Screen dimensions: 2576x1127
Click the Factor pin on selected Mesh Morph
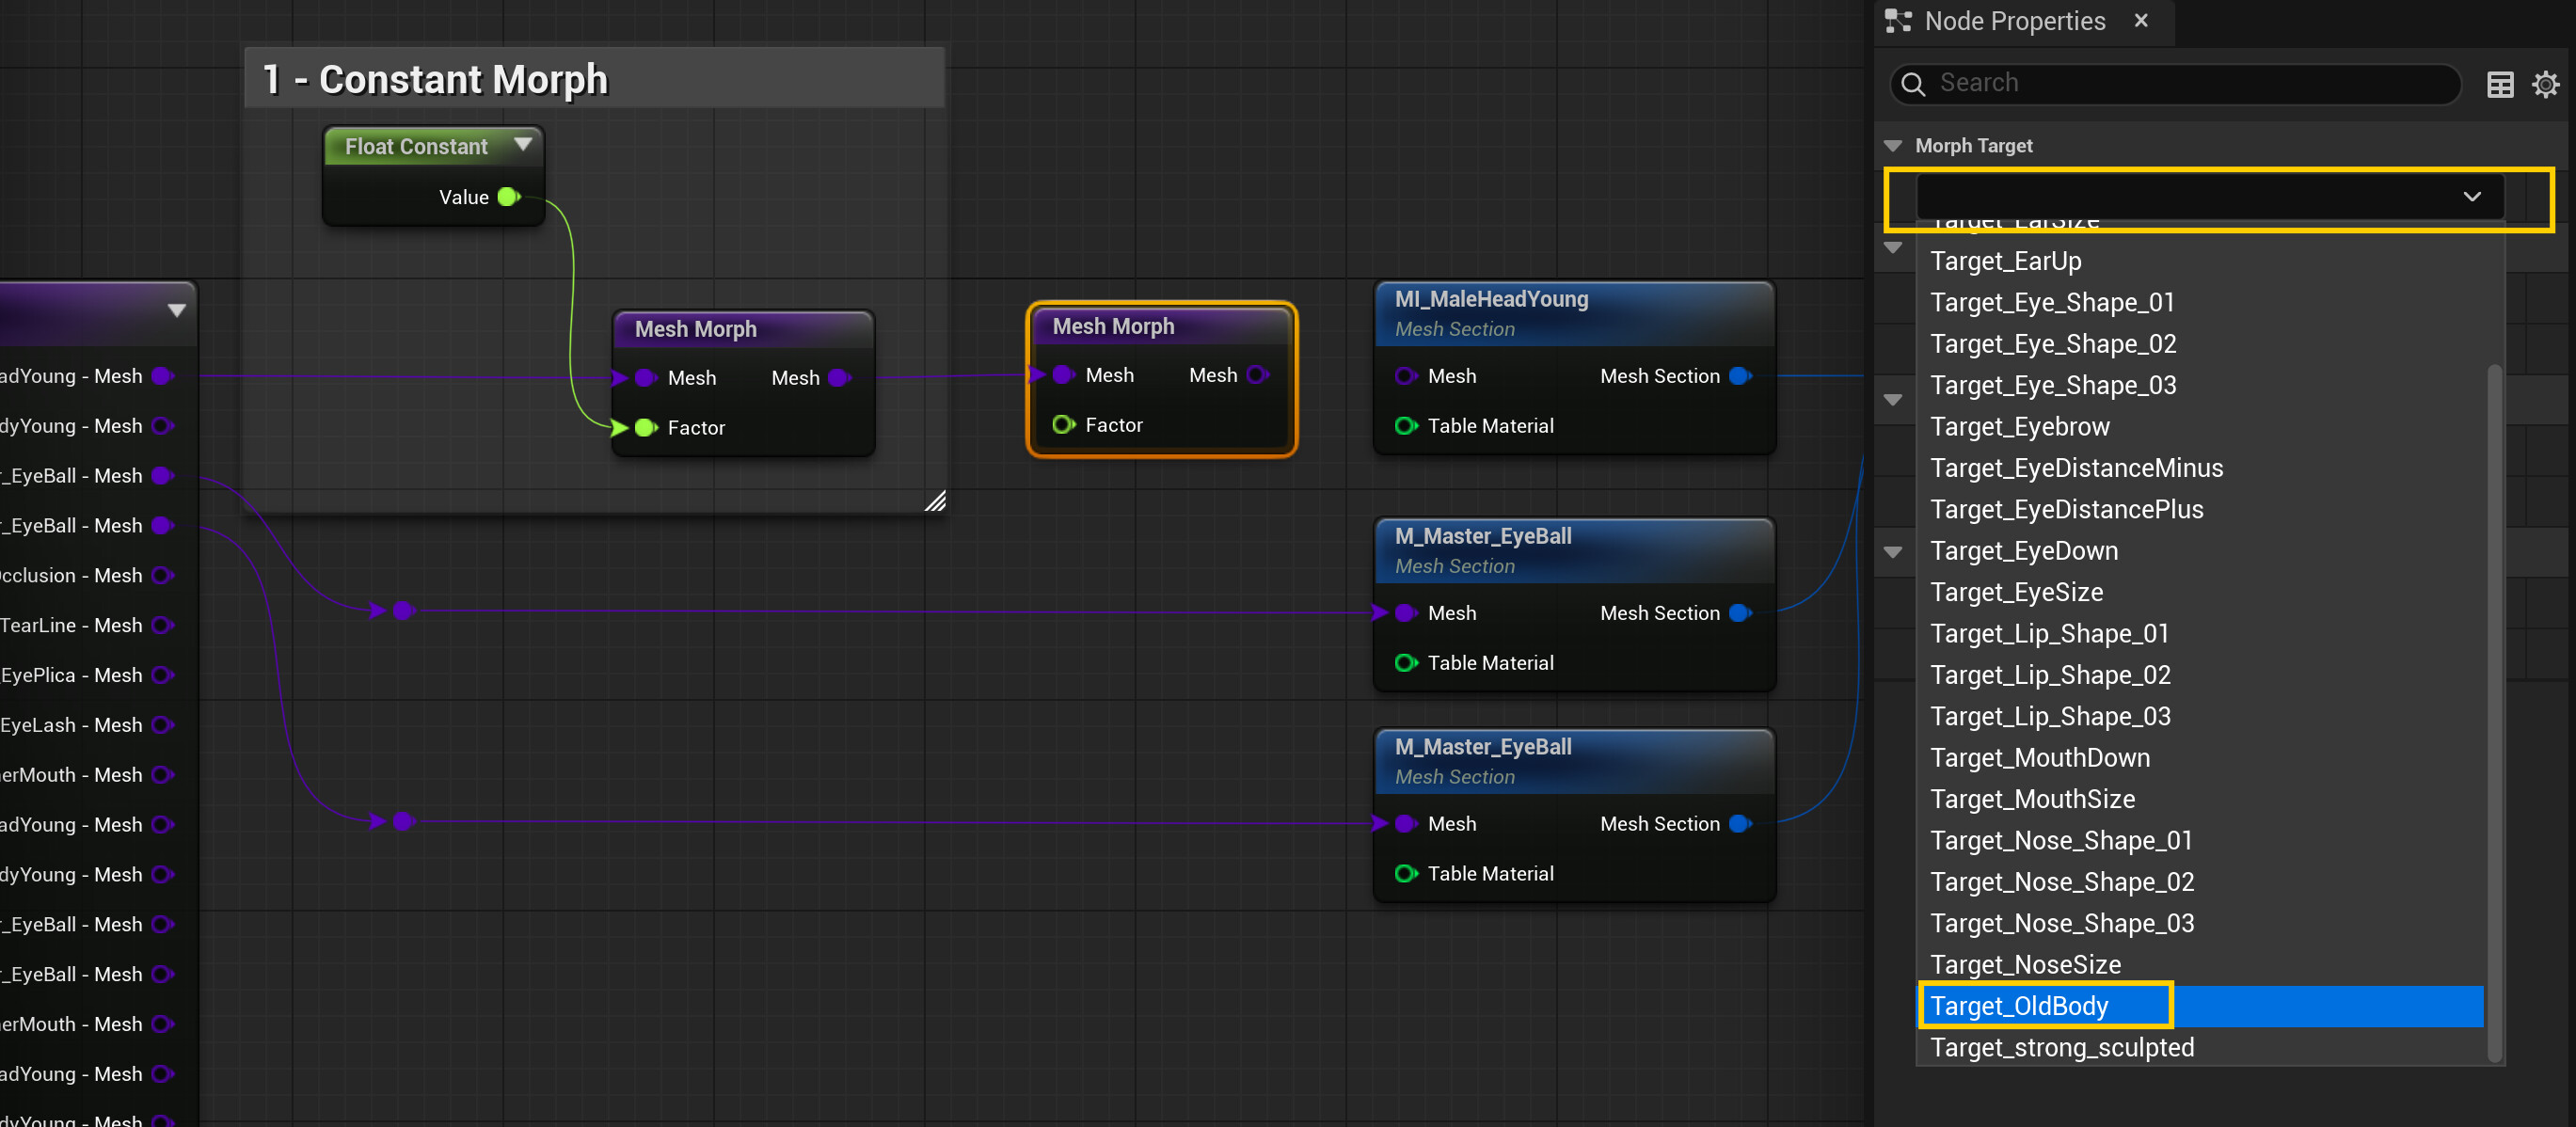[1064, 425]
